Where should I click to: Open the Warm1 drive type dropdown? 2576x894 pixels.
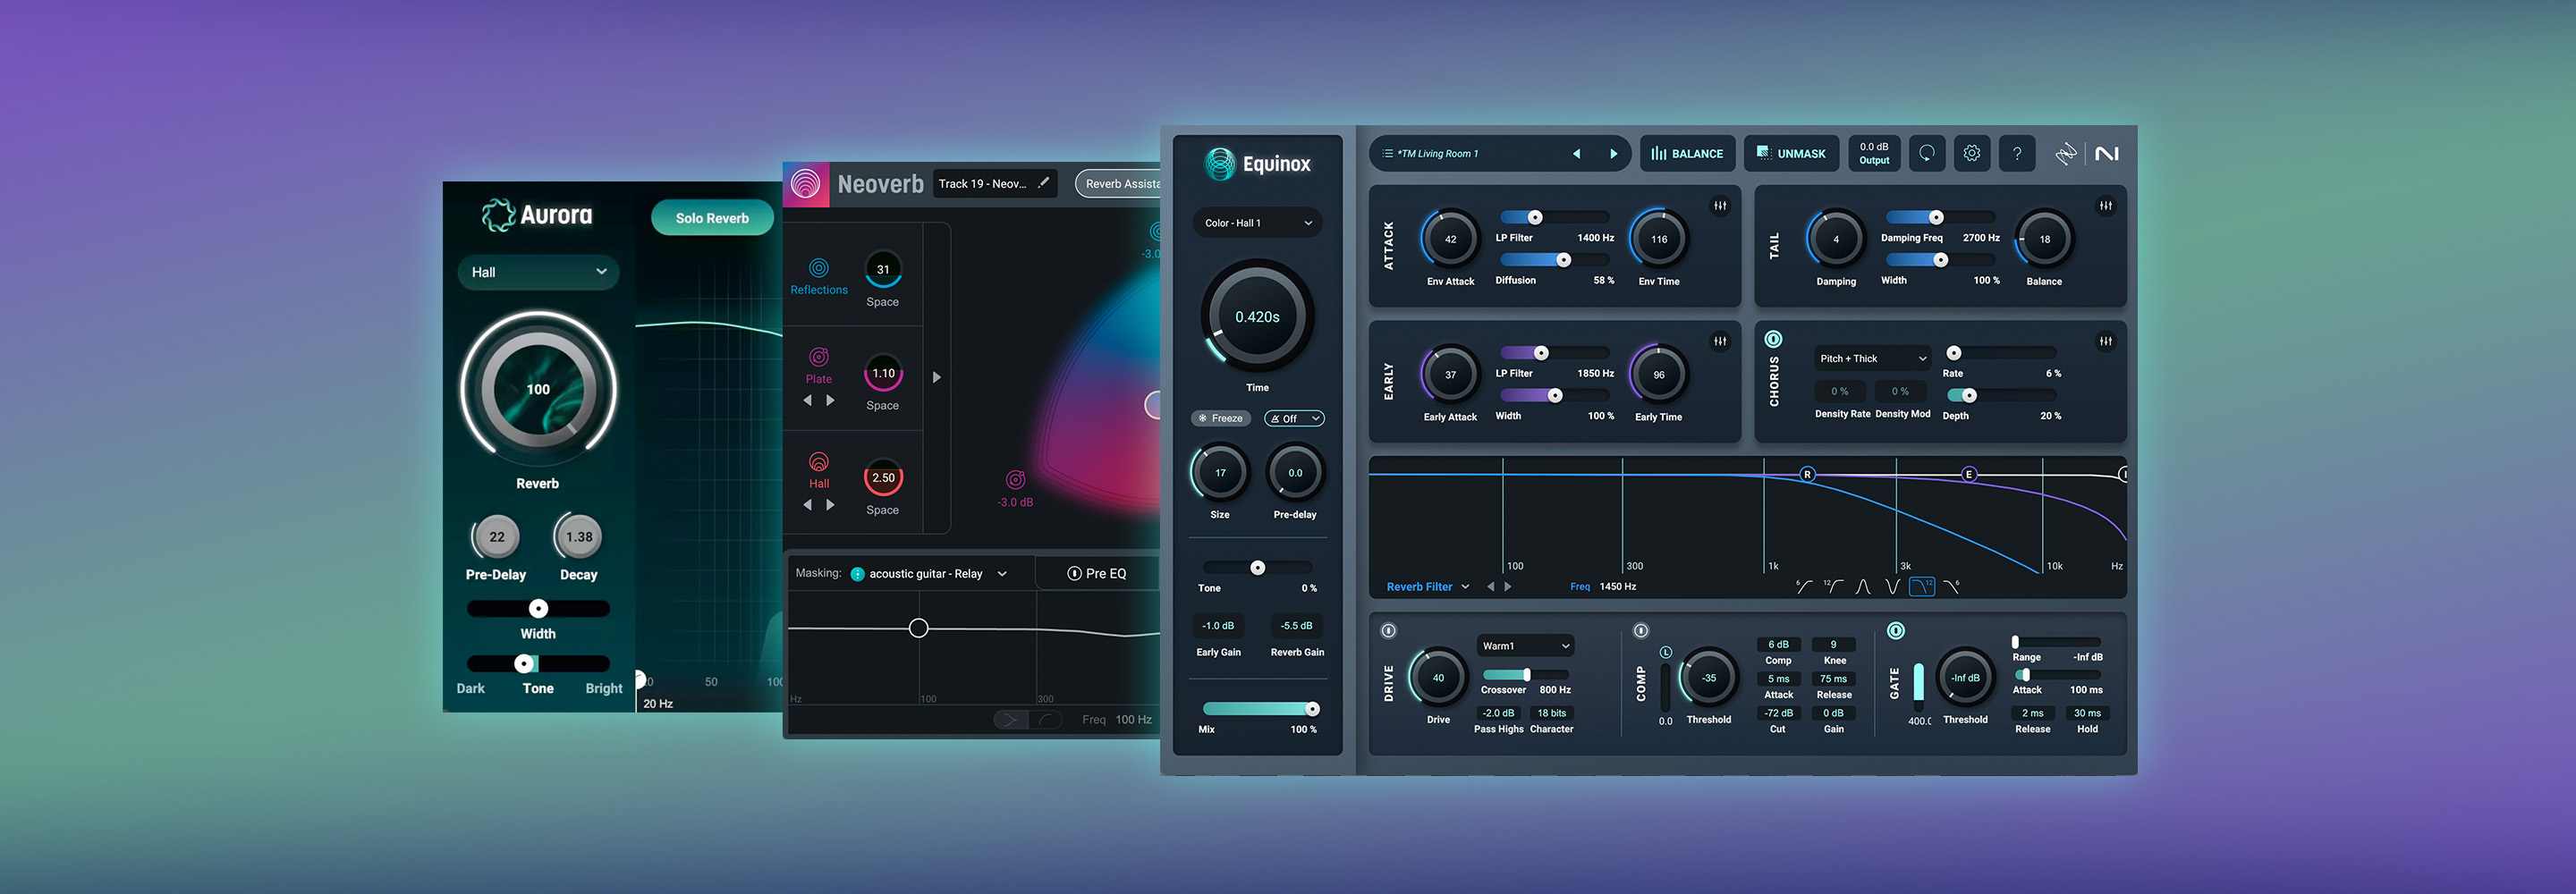(1524, 646)
